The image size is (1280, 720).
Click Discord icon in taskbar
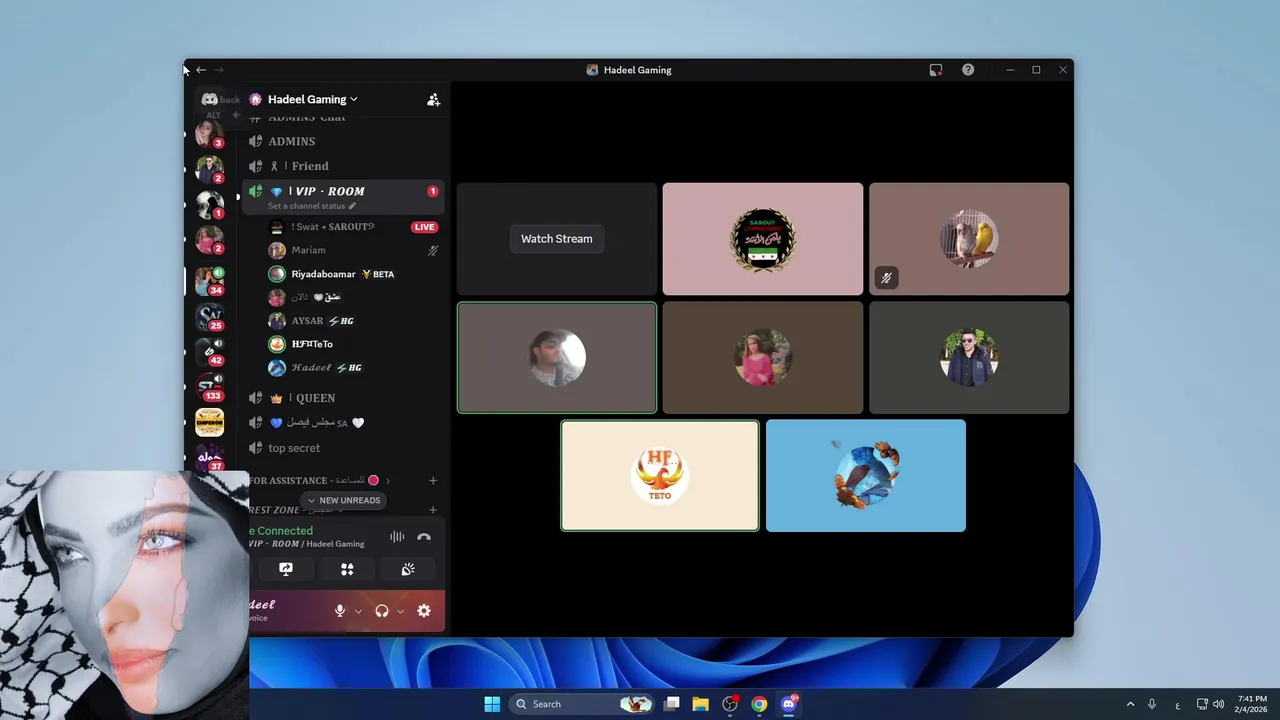coord(789,704)
